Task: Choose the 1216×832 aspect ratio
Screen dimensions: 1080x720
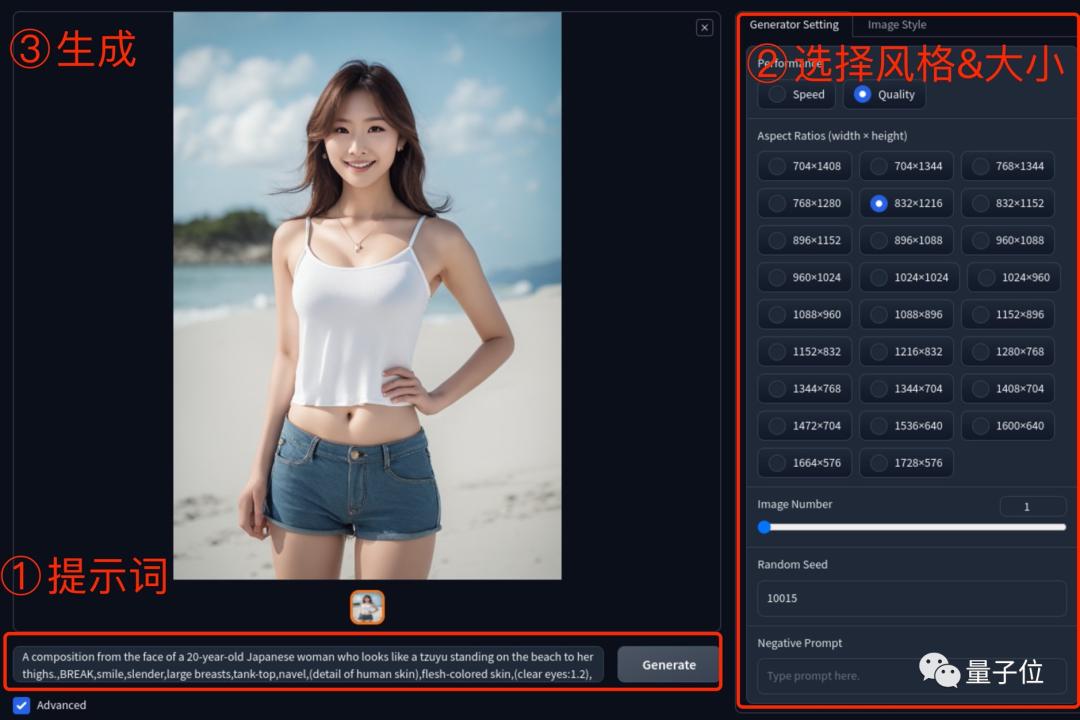Action: click(x=906, y=352)
